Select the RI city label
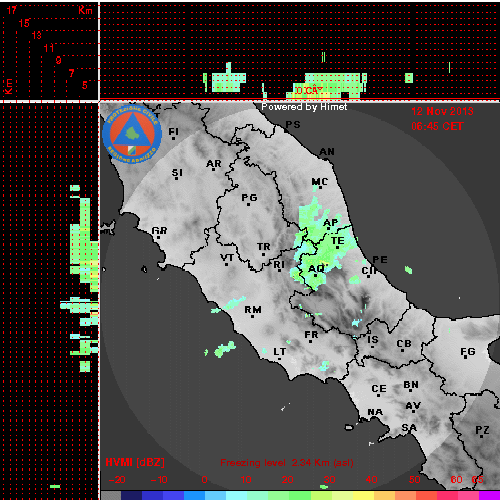This screenshot has width=500, height=500. pyautogui.click(x=279, y=264)
